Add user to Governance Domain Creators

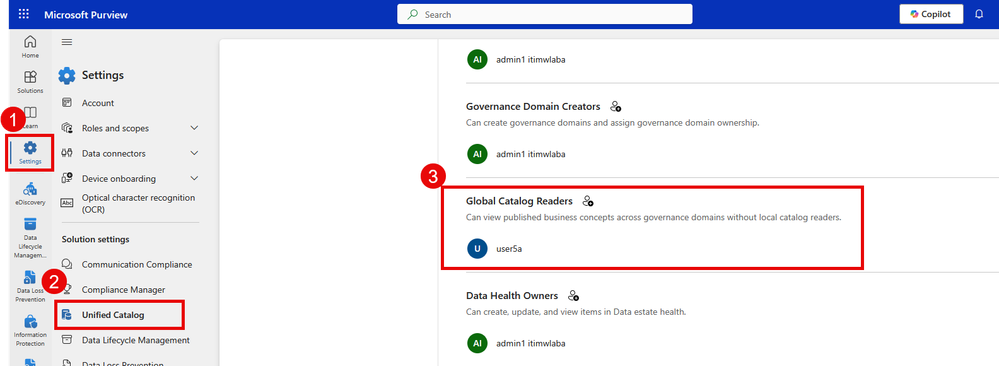615,106
